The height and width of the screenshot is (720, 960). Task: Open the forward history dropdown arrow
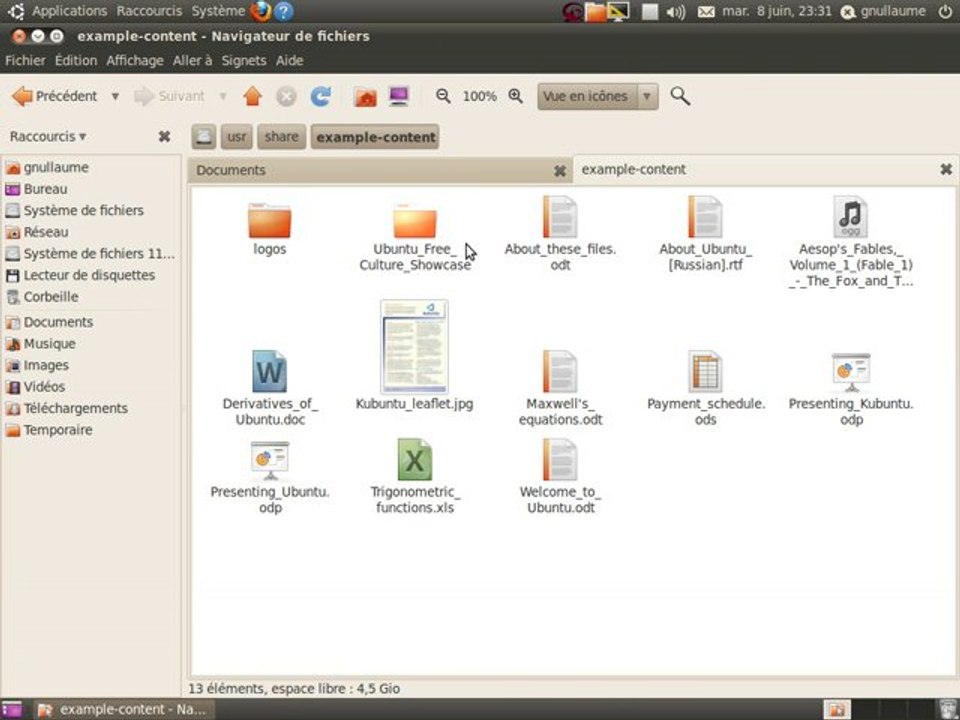click(223, 96)
